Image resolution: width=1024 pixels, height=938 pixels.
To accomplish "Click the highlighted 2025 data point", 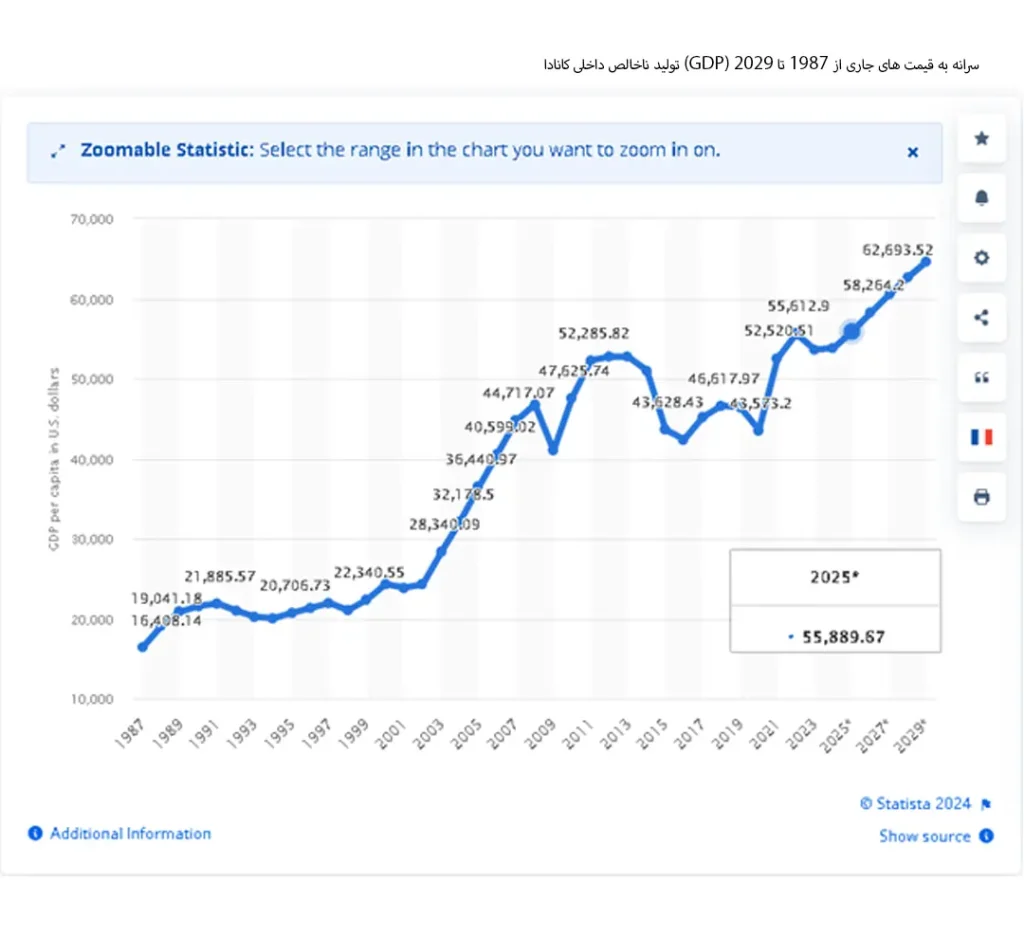I will [851, 332].
